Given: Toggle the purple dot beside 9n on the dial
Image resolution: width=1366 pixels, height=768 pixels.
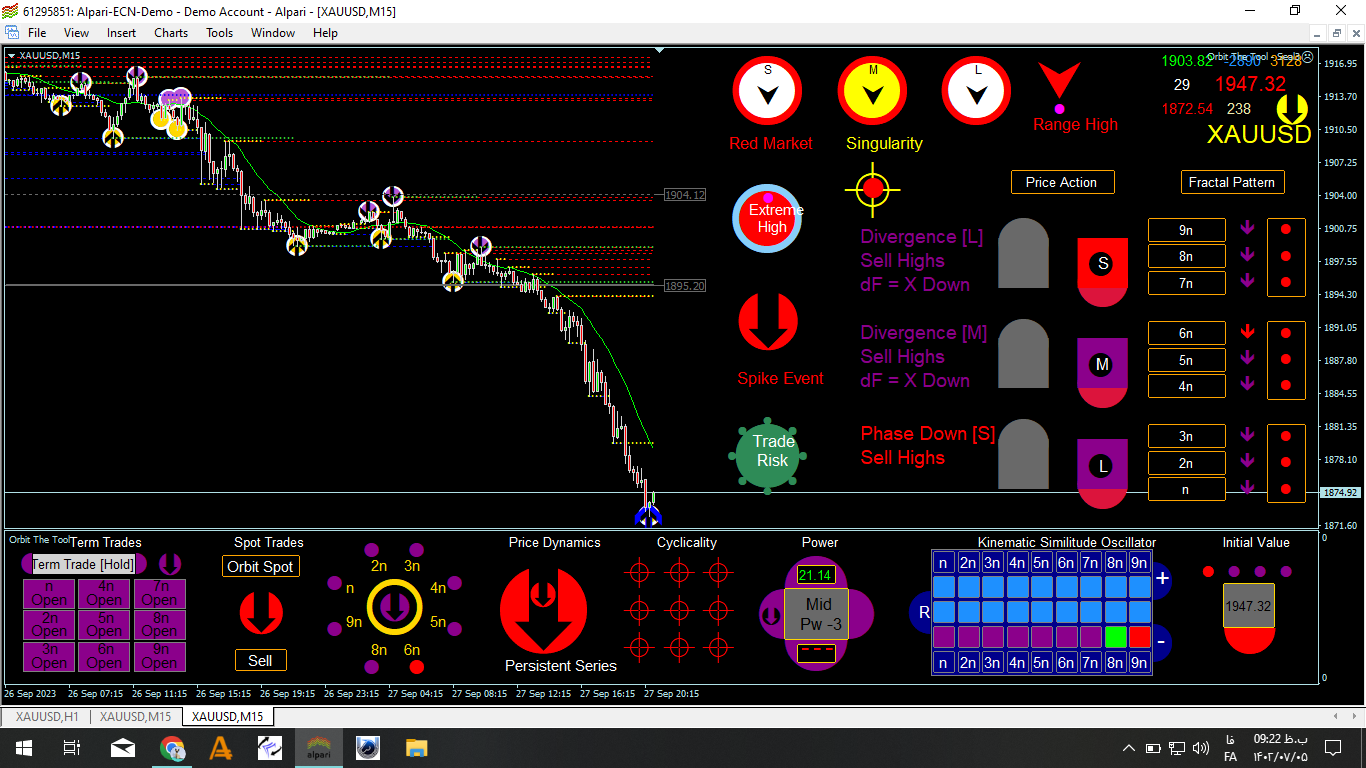Looking at the screenshot, I should click(334, 629).
